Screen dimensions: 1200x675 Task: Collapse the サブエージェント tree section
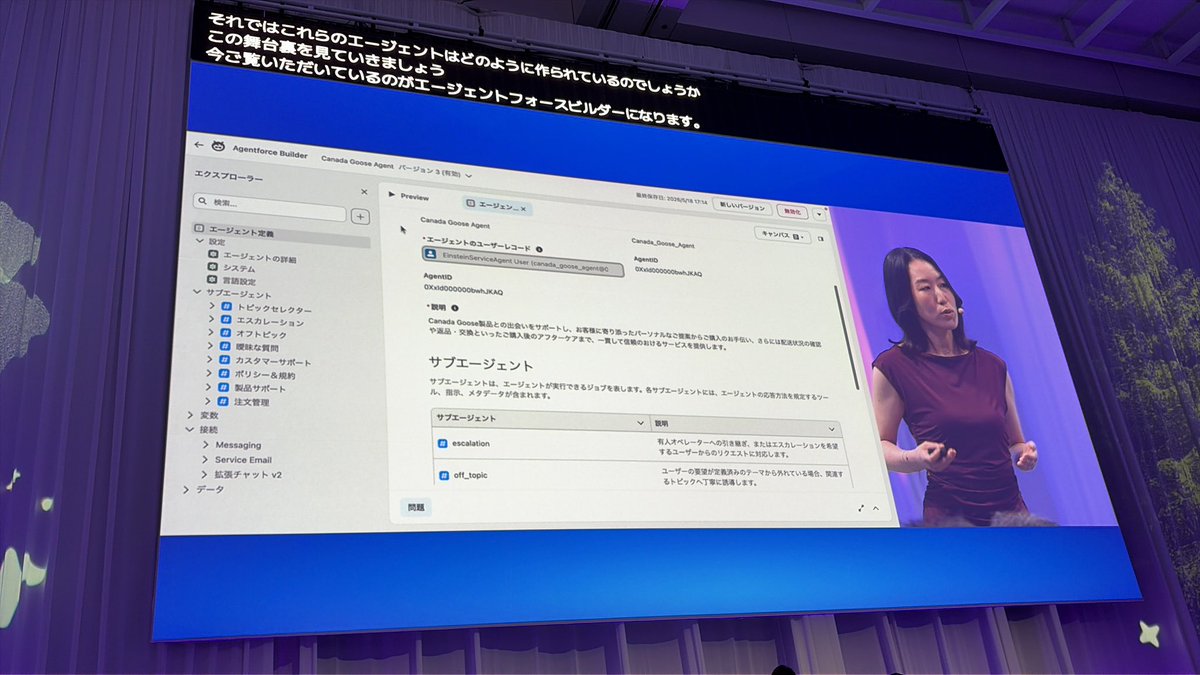coord(197,293)
